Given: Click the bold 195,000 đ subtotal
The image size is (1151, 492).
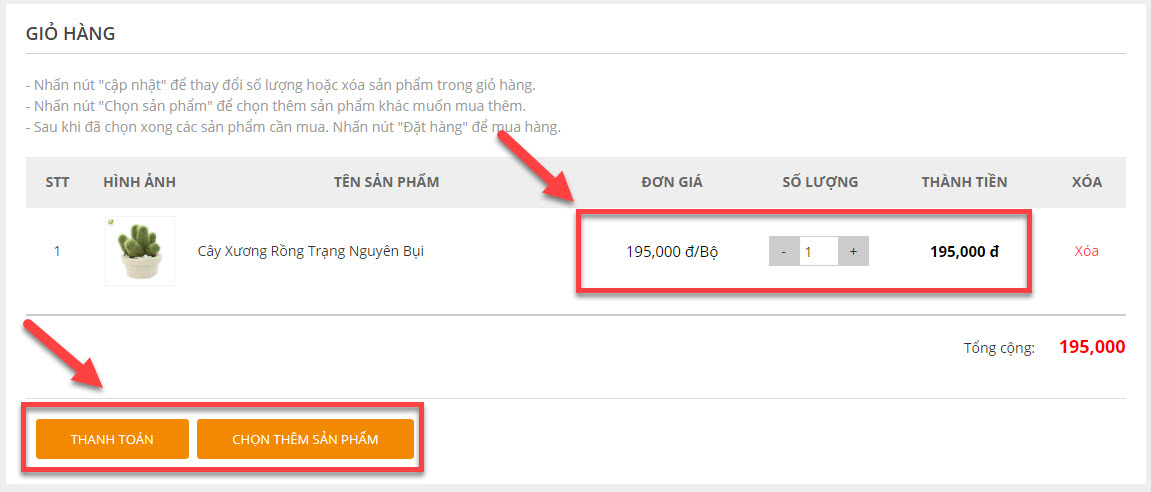Looking at the screenshot, I should [x=965, y=252].
